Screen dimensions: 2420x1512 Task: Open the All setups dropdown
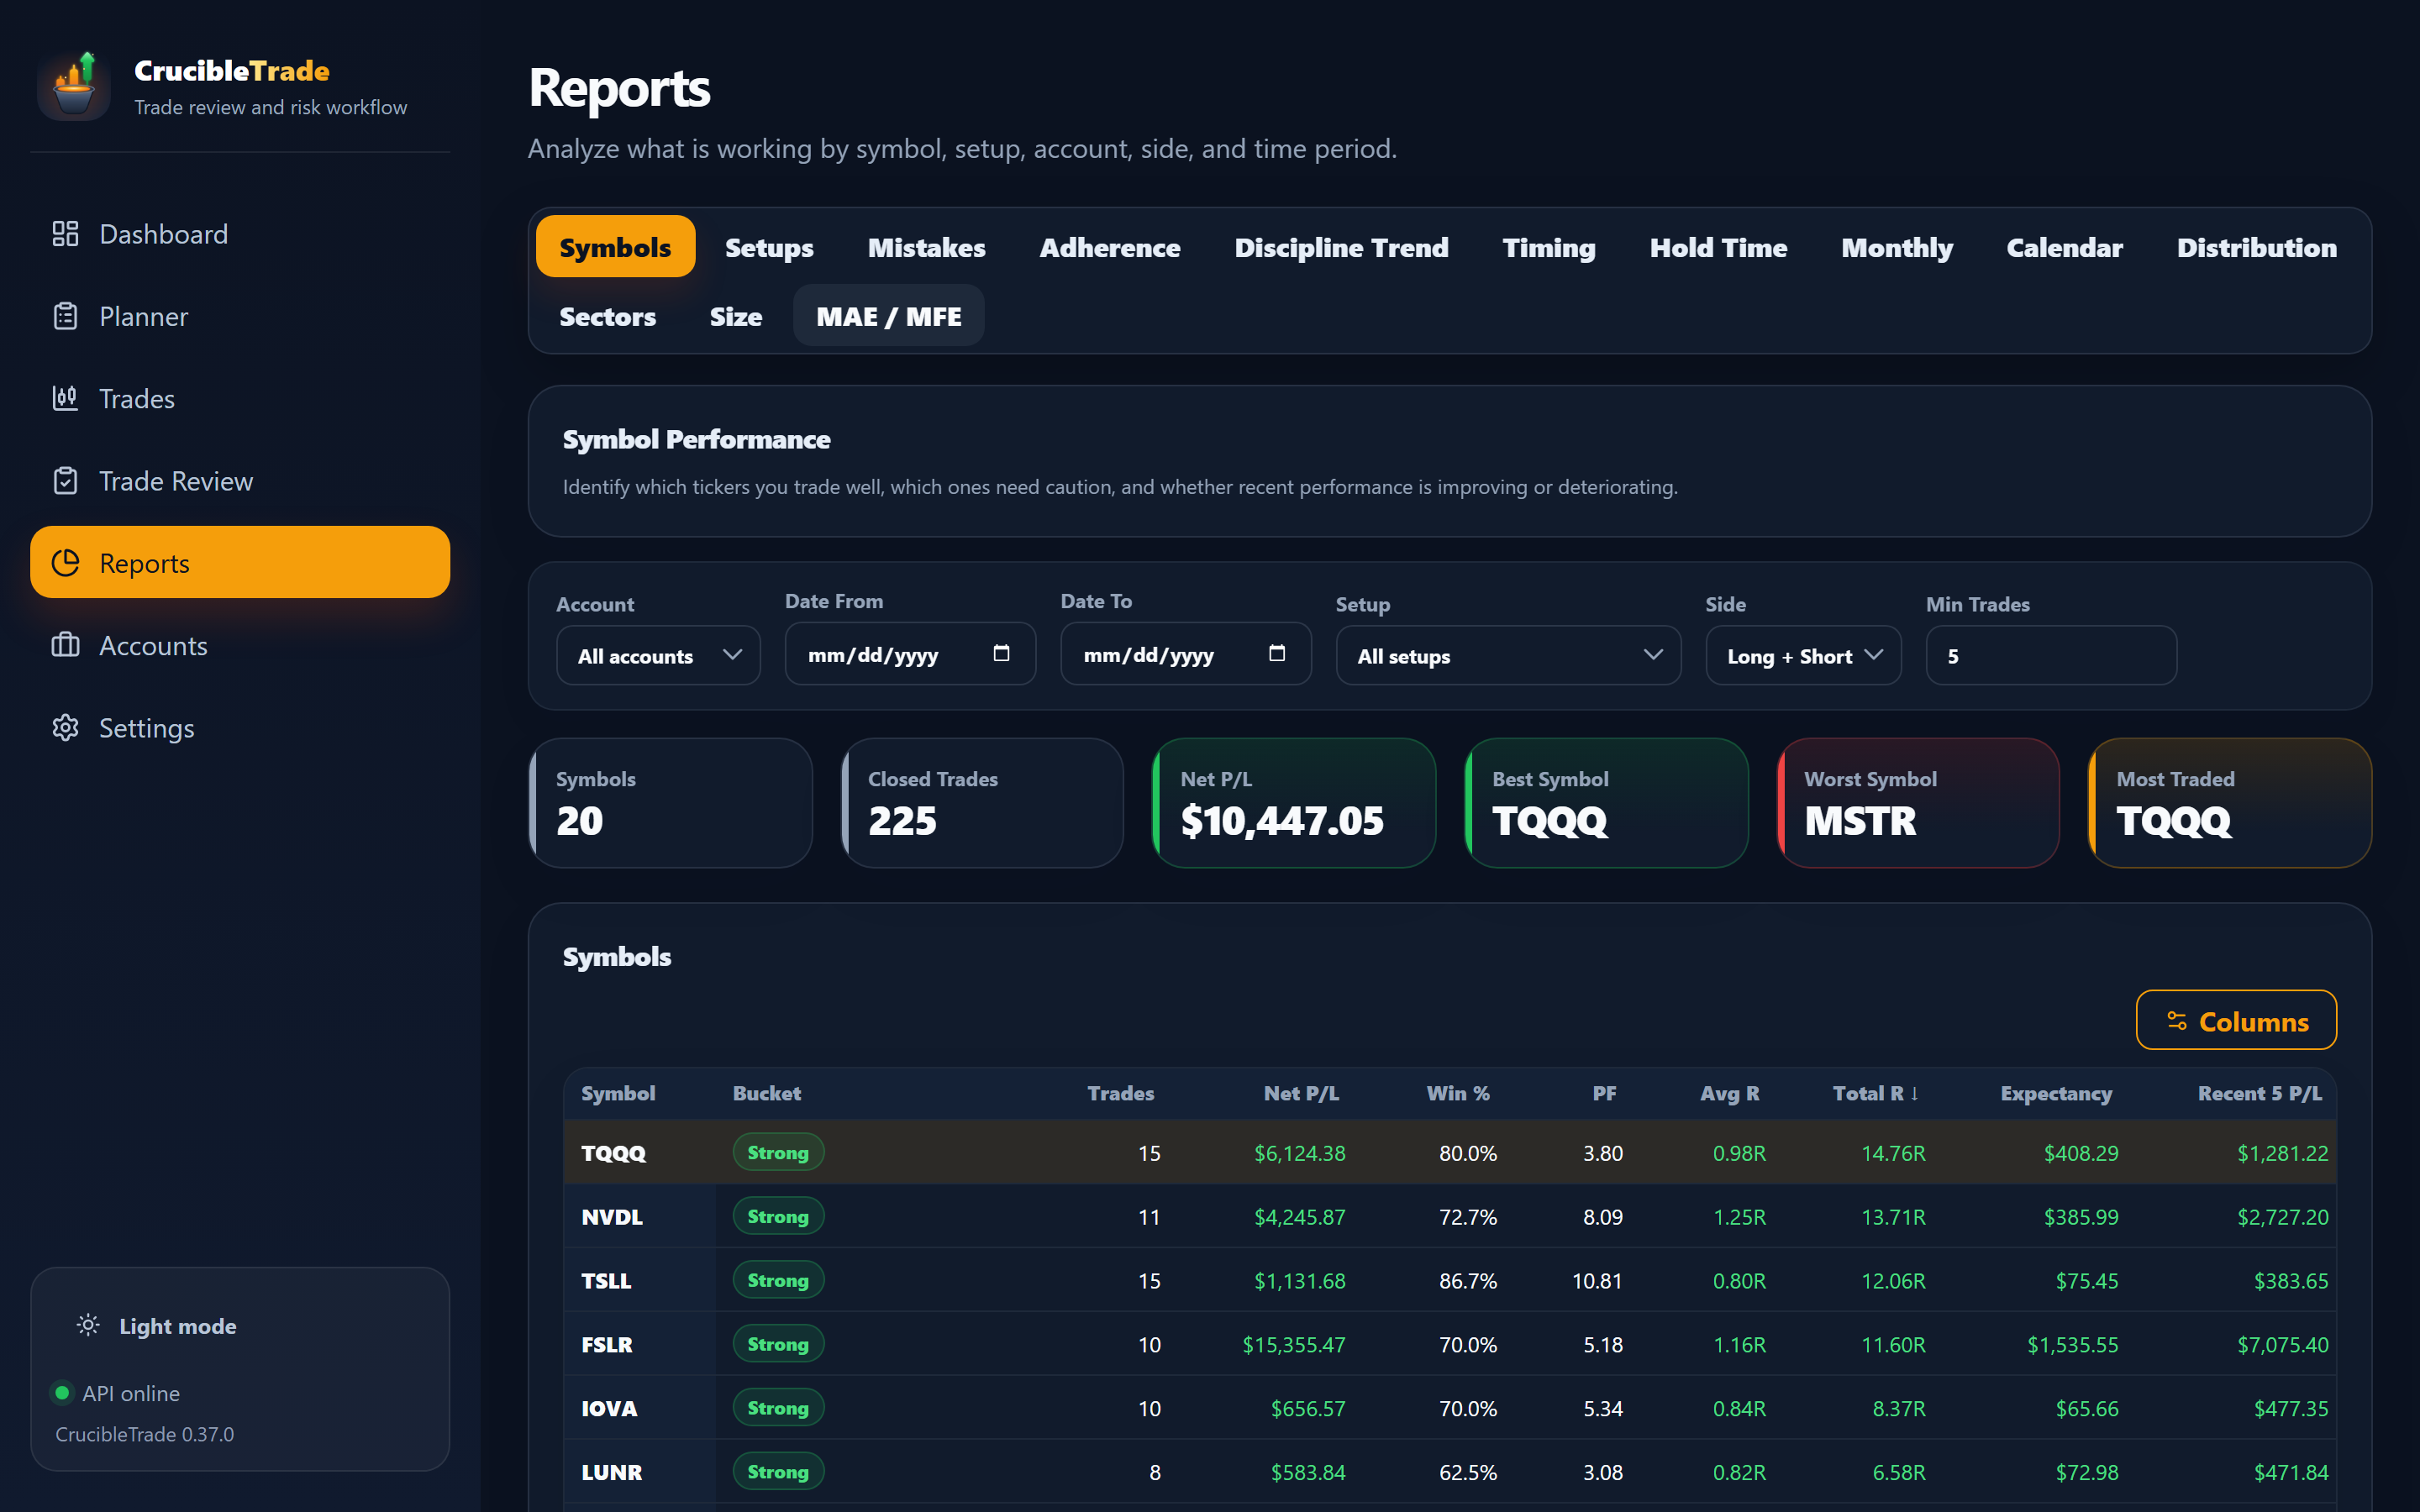pos(1508,656)
